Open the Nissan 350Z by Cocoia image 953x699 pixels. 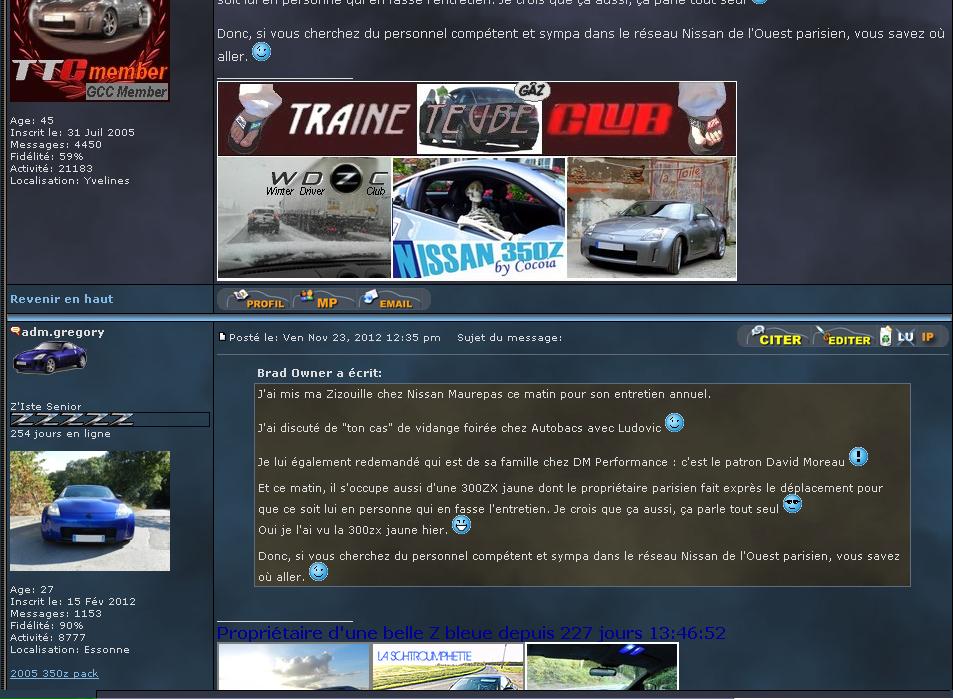pyautogui.click(x=479, y=218)
